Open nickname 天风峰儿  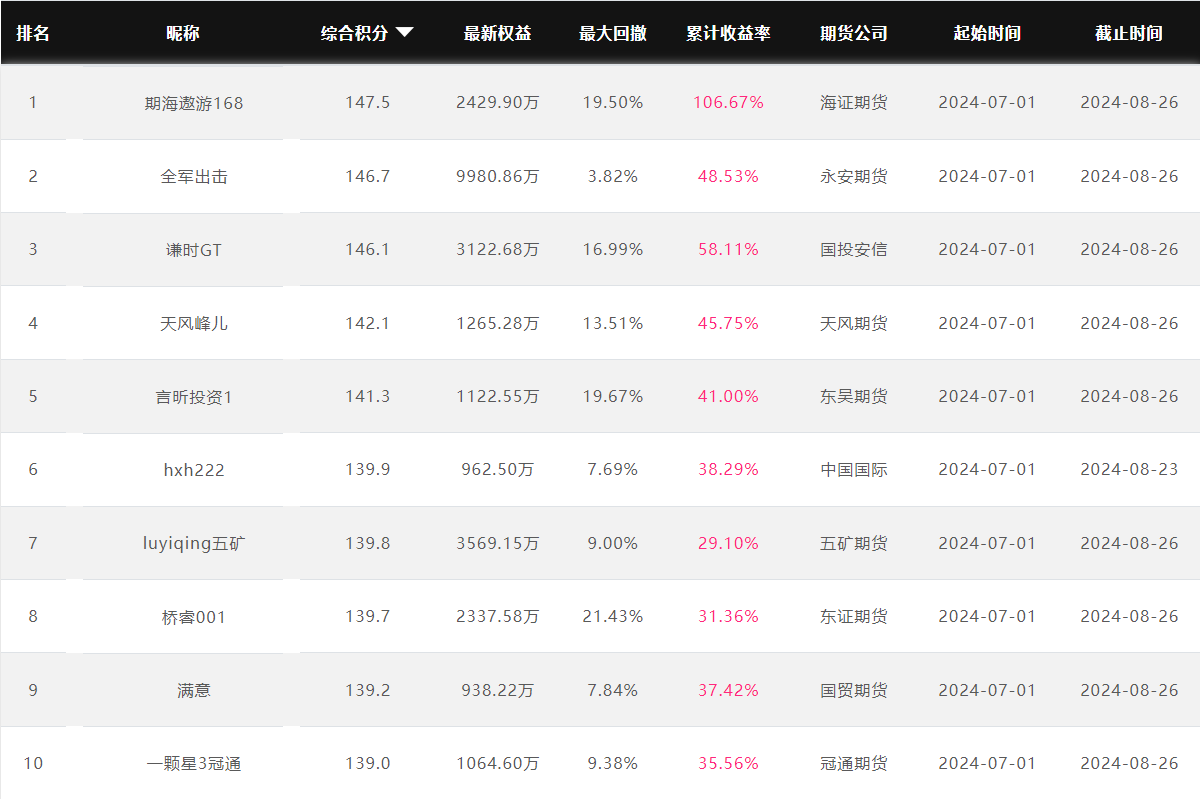(194, 323)
